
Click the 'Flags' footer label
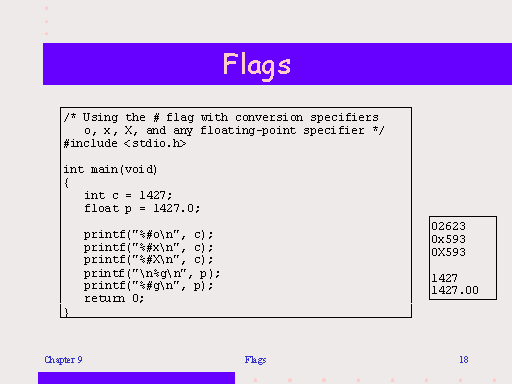pos(255,360)
